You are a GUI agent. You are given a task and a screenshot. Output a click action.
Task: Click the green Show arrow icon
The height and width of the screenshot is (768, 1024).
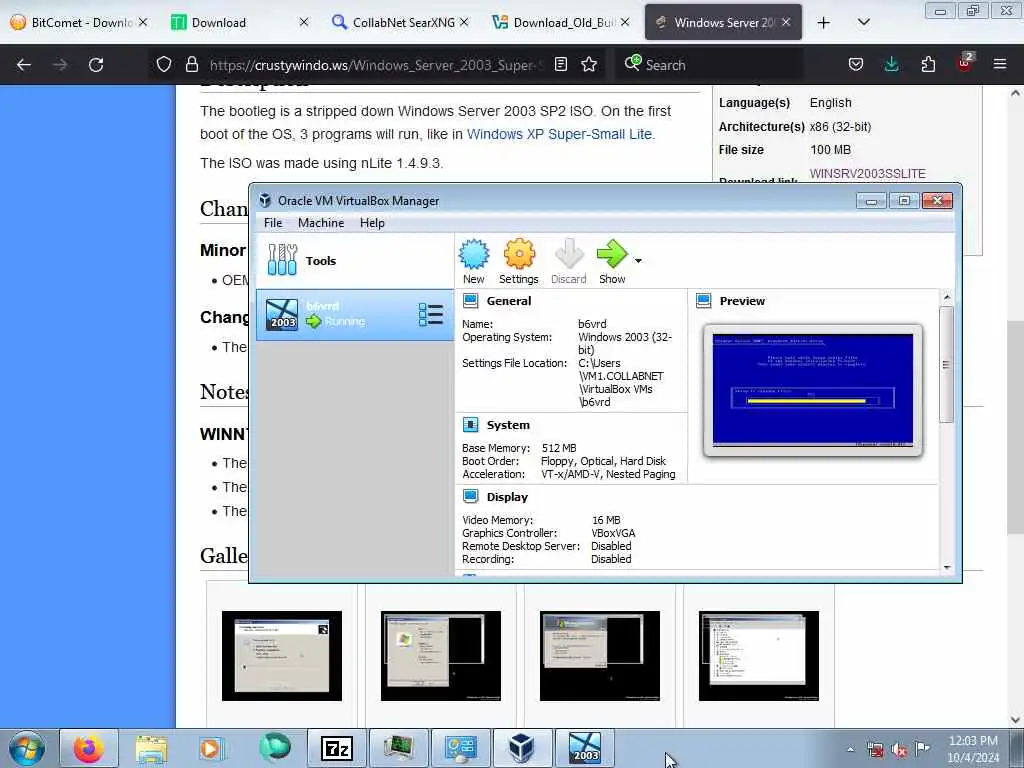coord(612,261)
